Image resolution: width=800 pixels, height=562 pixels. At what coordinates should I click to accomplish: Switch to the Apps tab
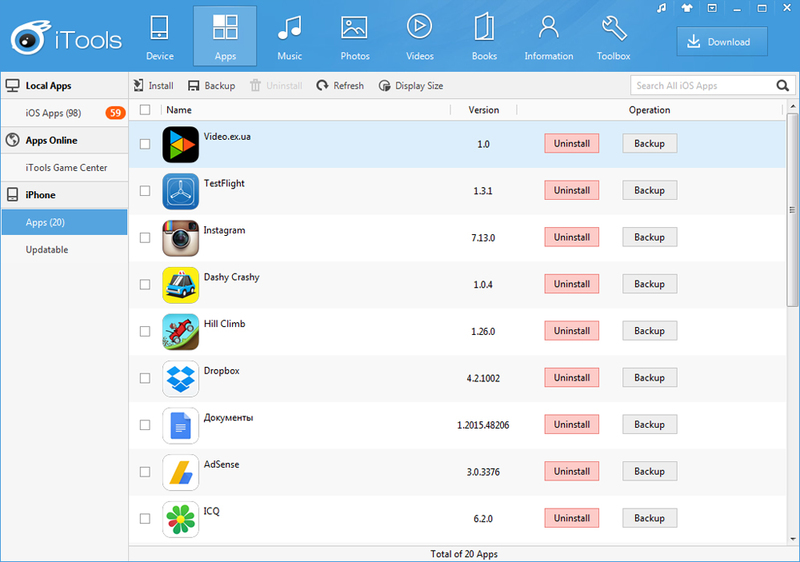tap(225, 36)
